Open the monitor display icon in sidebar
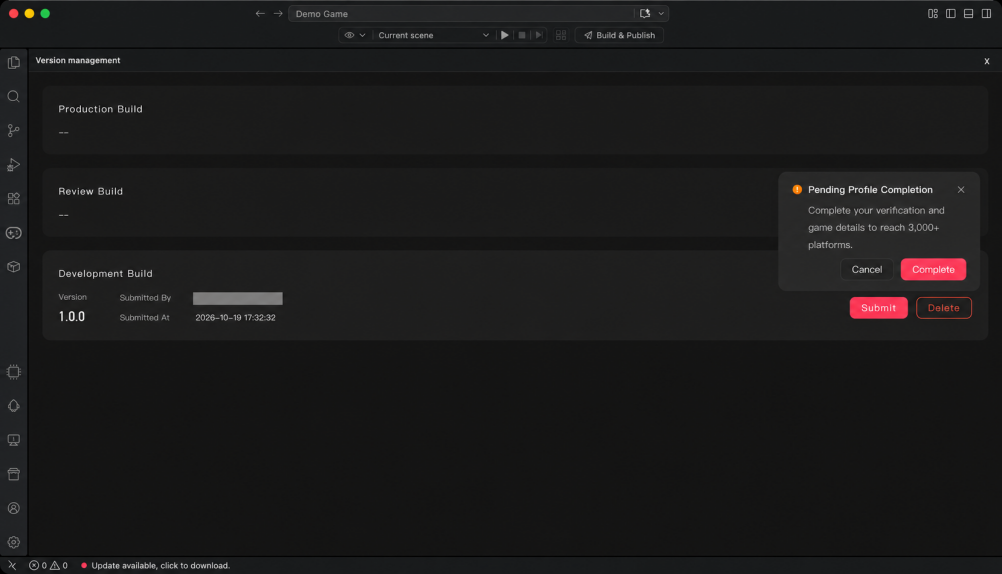The width and height of the screenshot is (1002, 574). coord(13,440)
